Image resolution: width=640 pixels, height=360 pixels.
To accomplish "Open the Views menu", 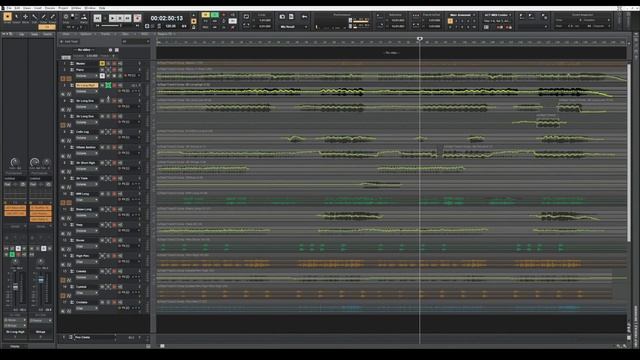I will (27, 8).
